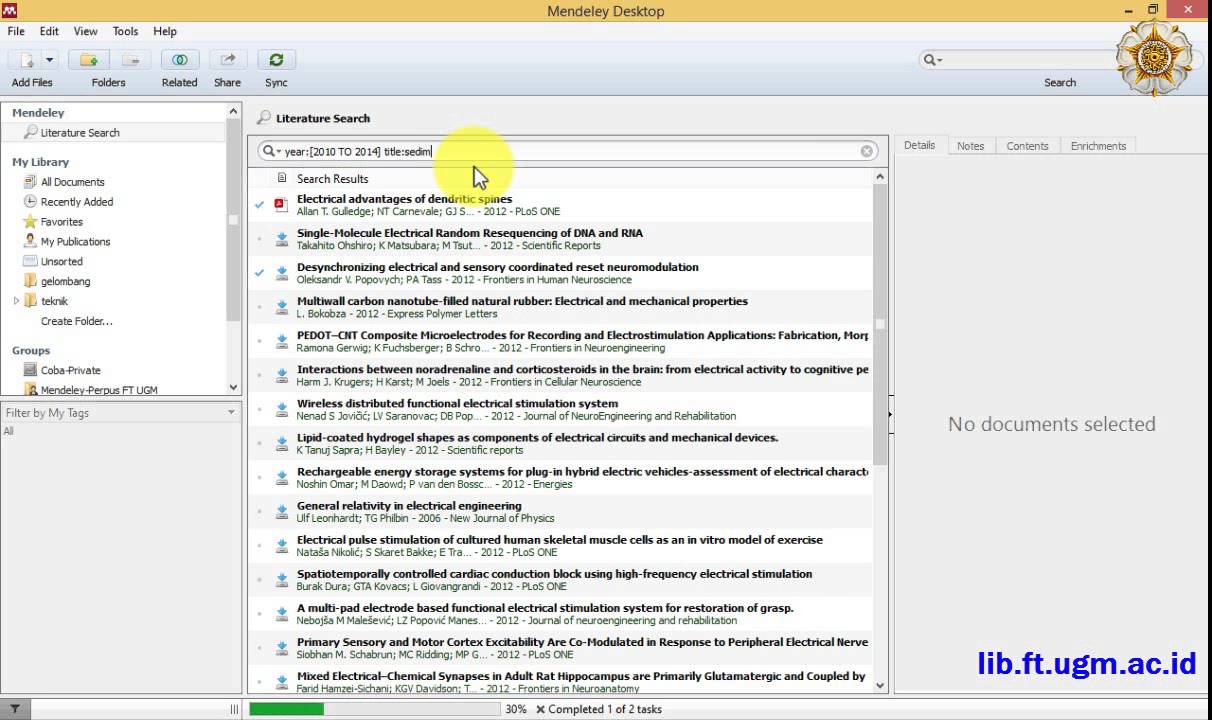Click the create new folder icon

point(89,60)
